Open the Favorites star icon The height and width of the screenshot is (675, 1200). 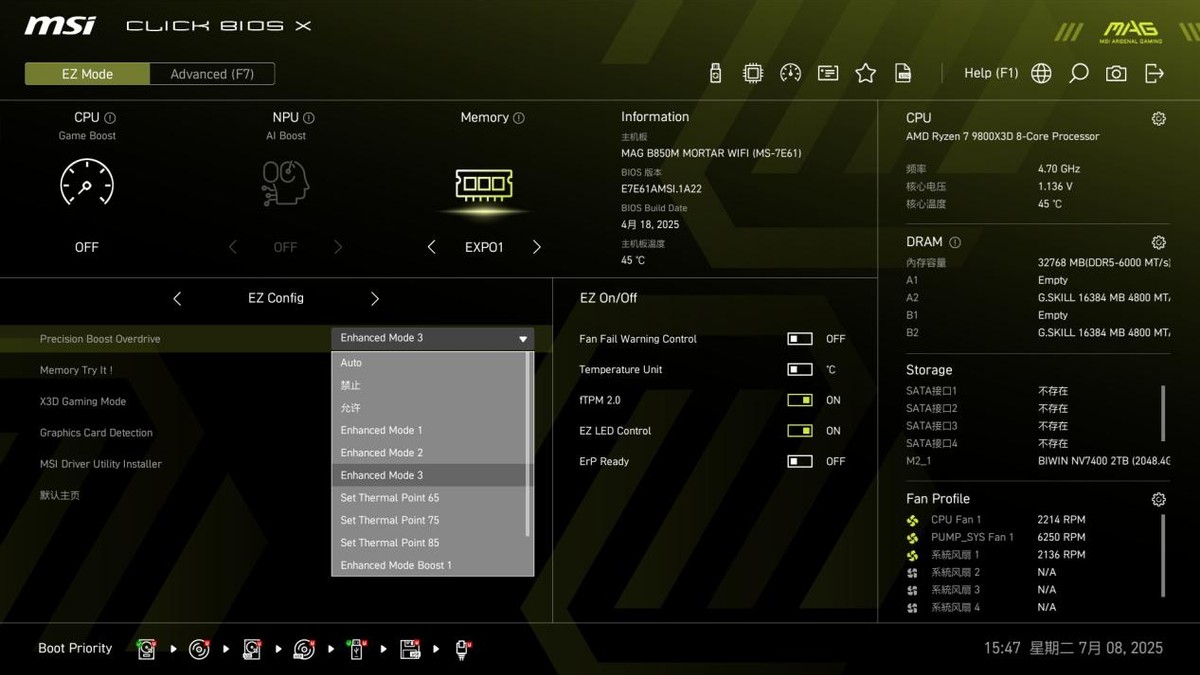click(x=866, y=73)
